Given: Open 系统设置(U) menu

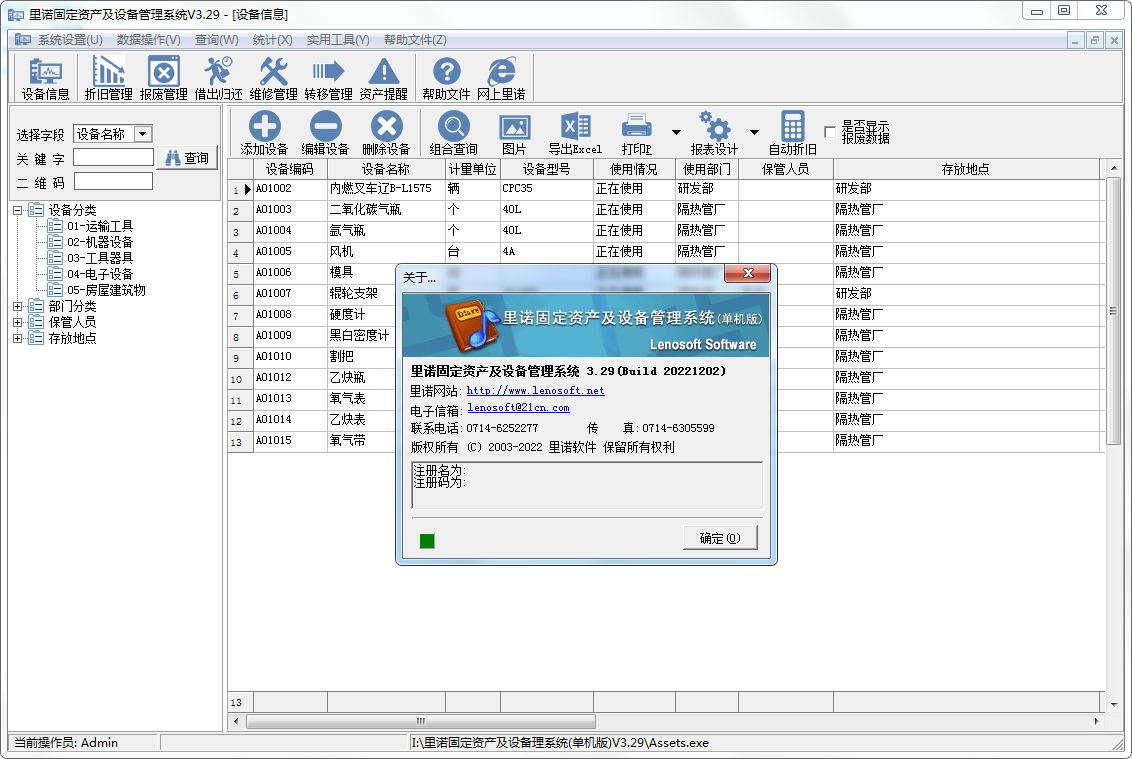Looking at the screenshot, I should pyautogui.click(x=70, y=40).
